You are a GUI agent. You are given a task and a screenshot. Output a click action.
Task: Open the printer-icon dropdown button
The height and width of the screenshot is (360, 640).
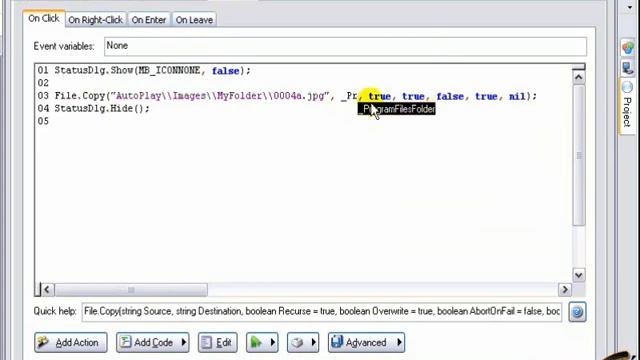303,342
